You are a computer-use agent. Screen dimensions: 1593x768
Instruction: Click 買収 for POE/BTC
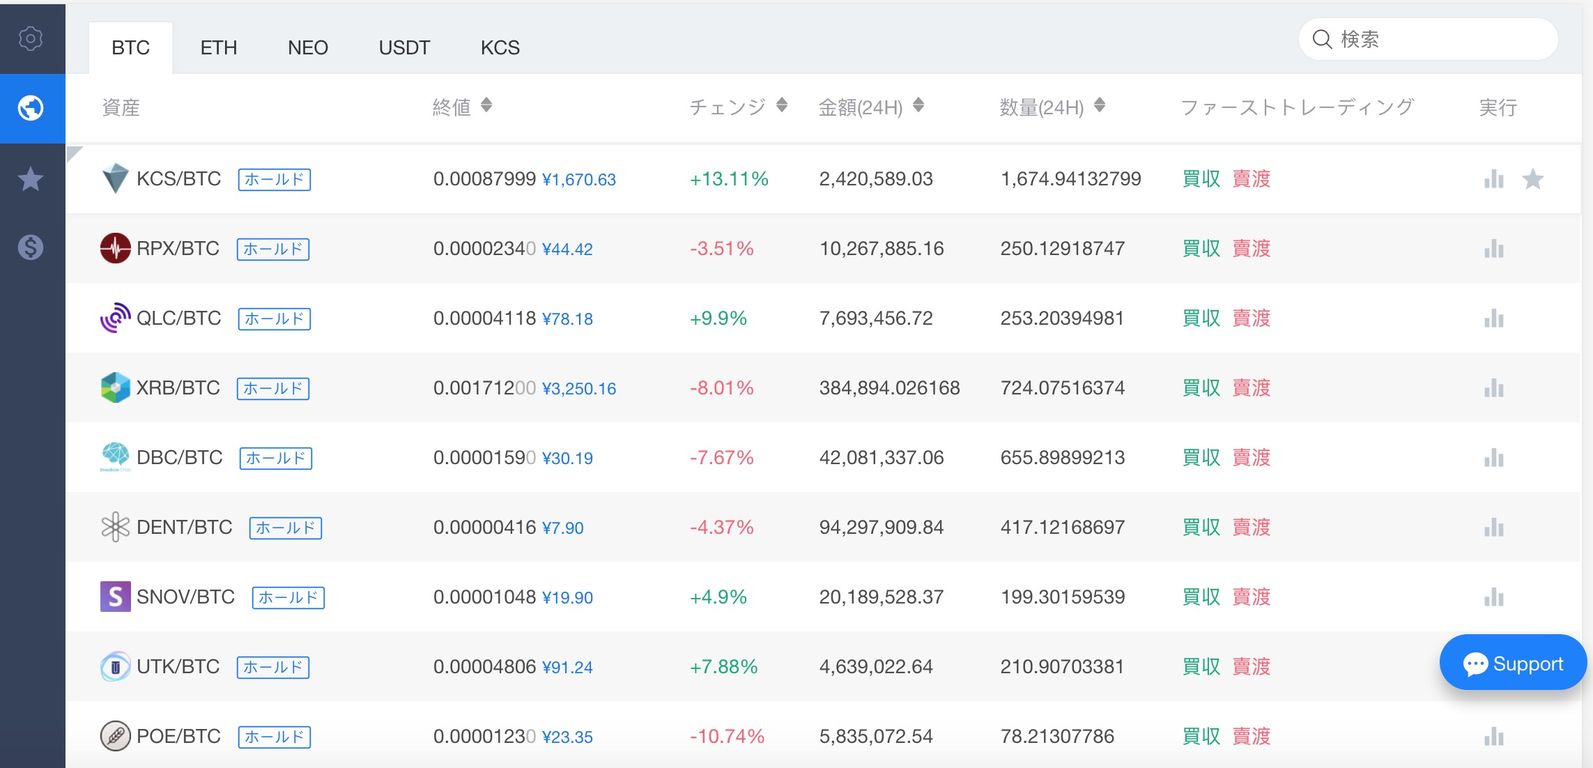(x=1201, y=736)
